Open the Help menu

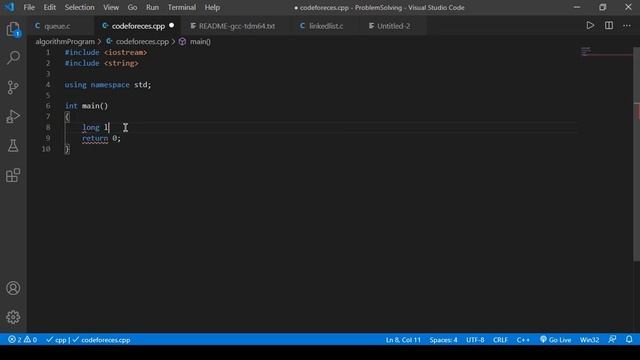click(212, 7)
